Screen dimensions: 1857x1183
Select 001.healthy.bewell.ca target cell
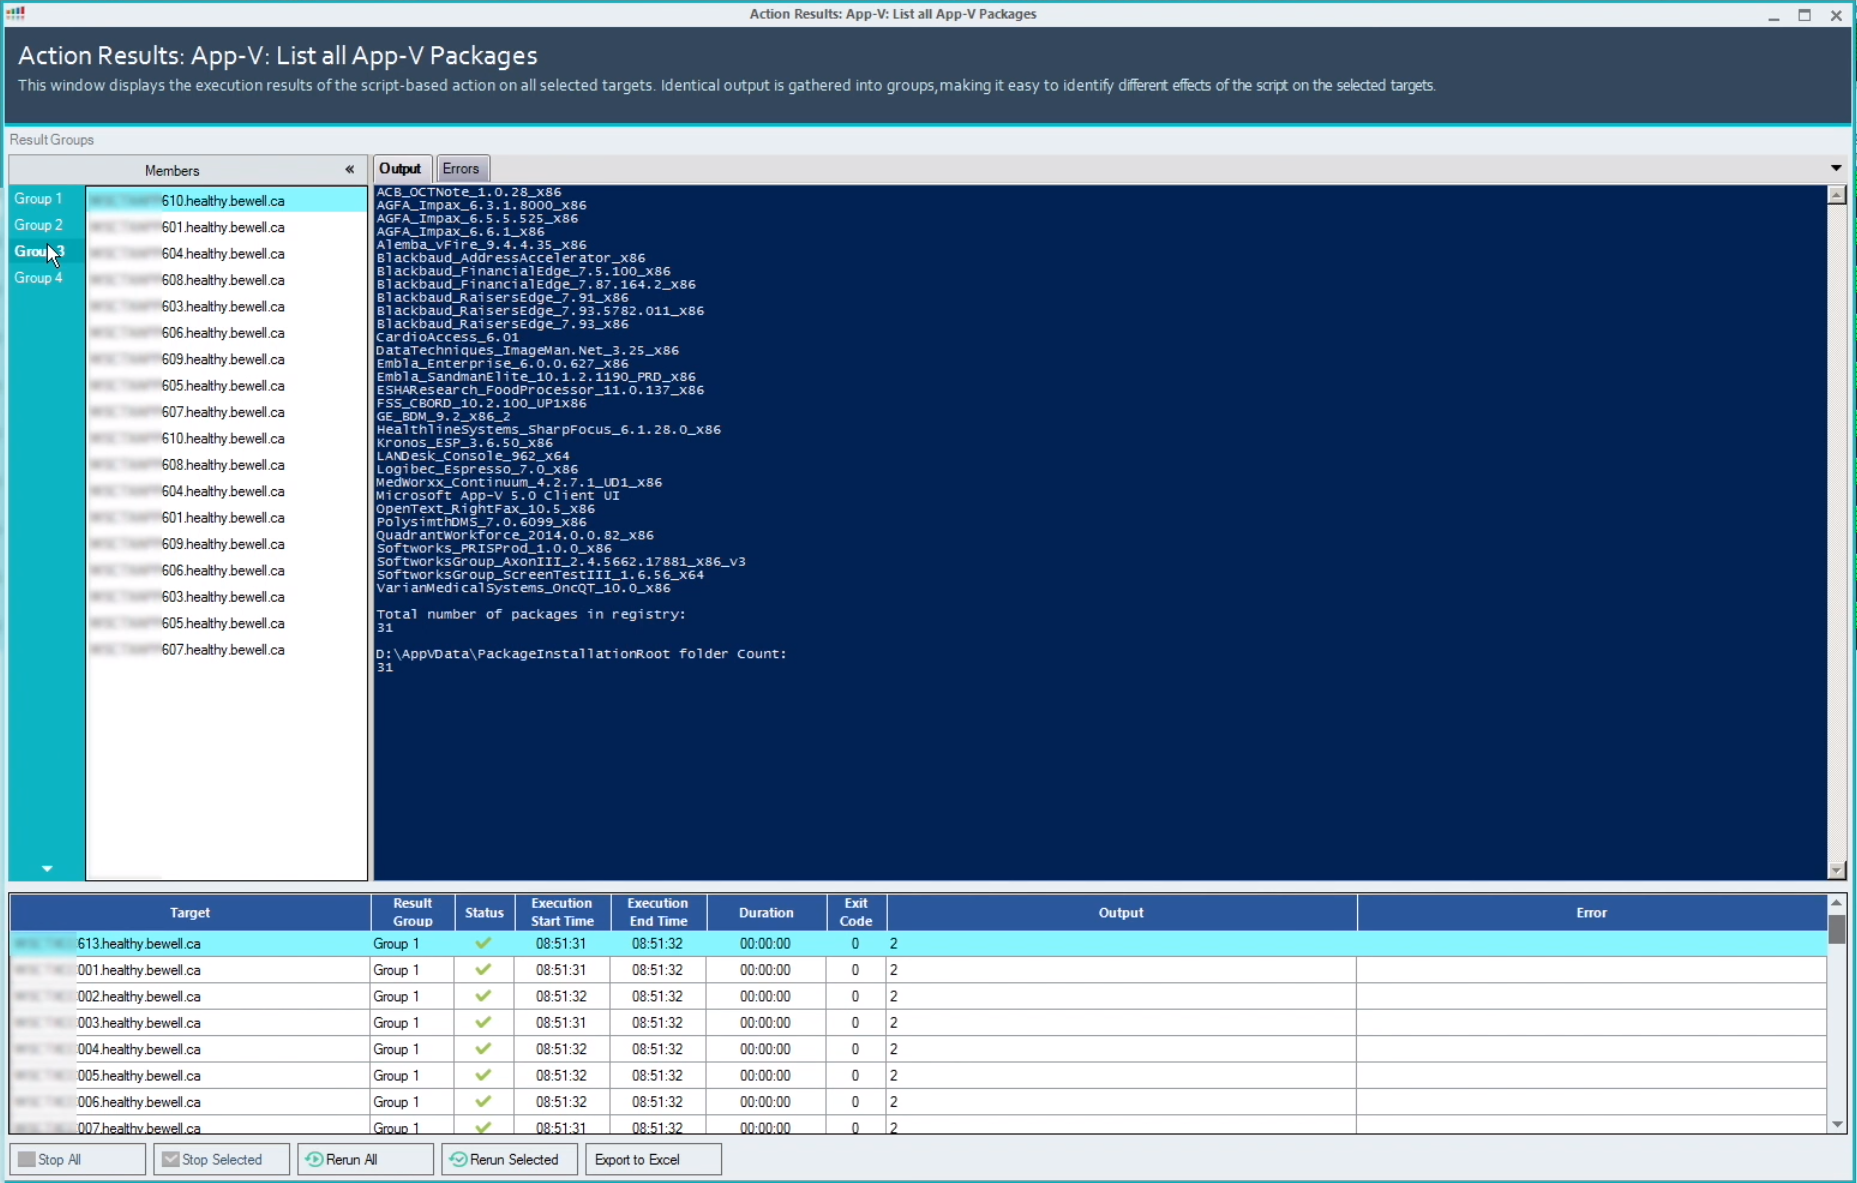[190, 970]
